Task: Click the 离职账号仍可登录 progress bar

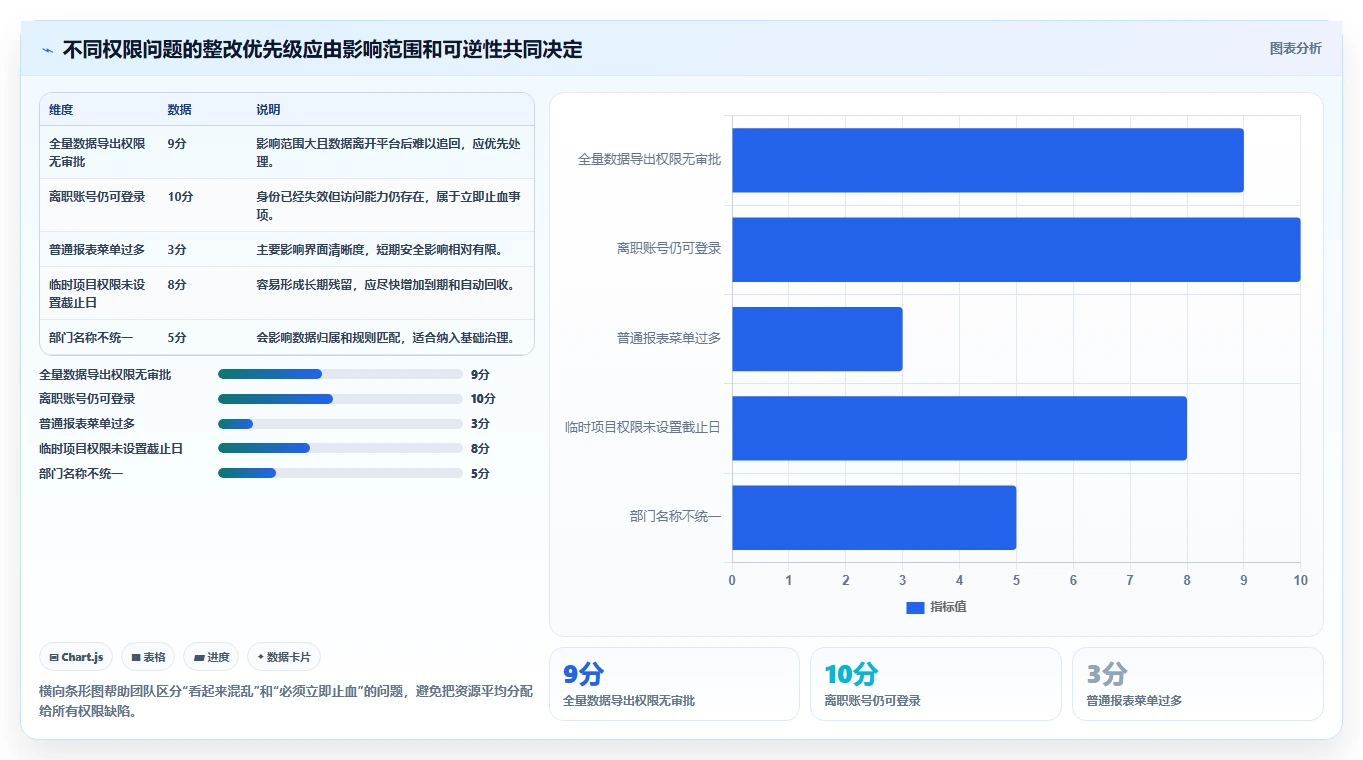Action: (x=340, y=399)
